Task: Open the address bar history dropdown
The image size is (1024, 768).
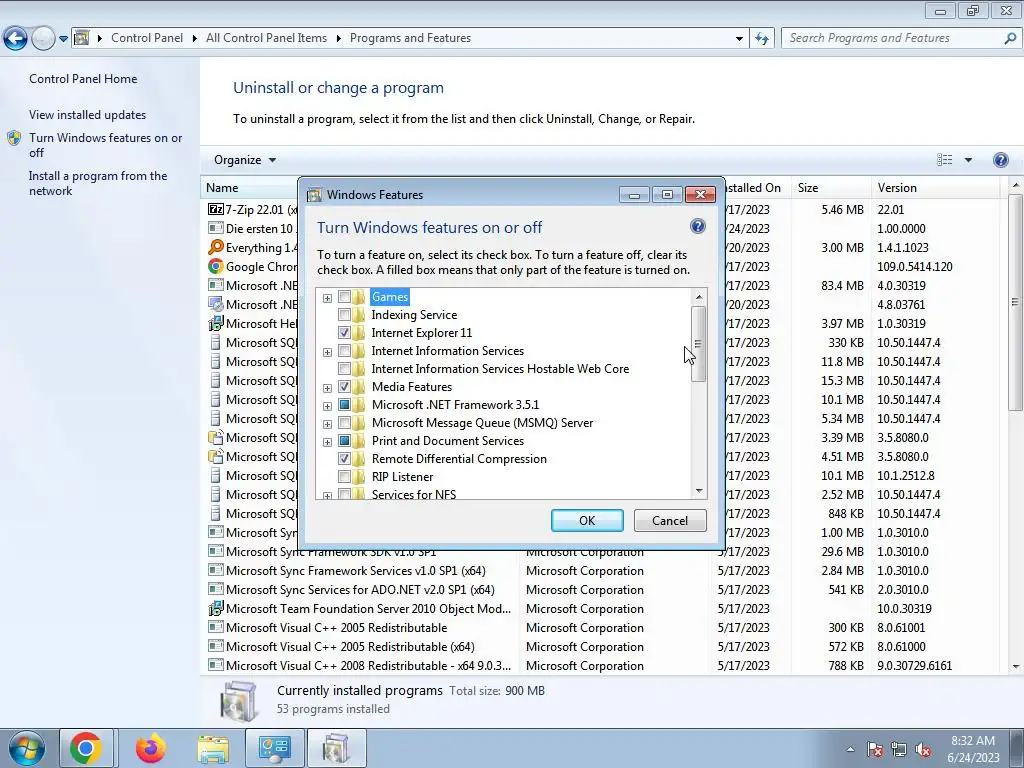Action: pyautogui.click(x=739, y=39)
